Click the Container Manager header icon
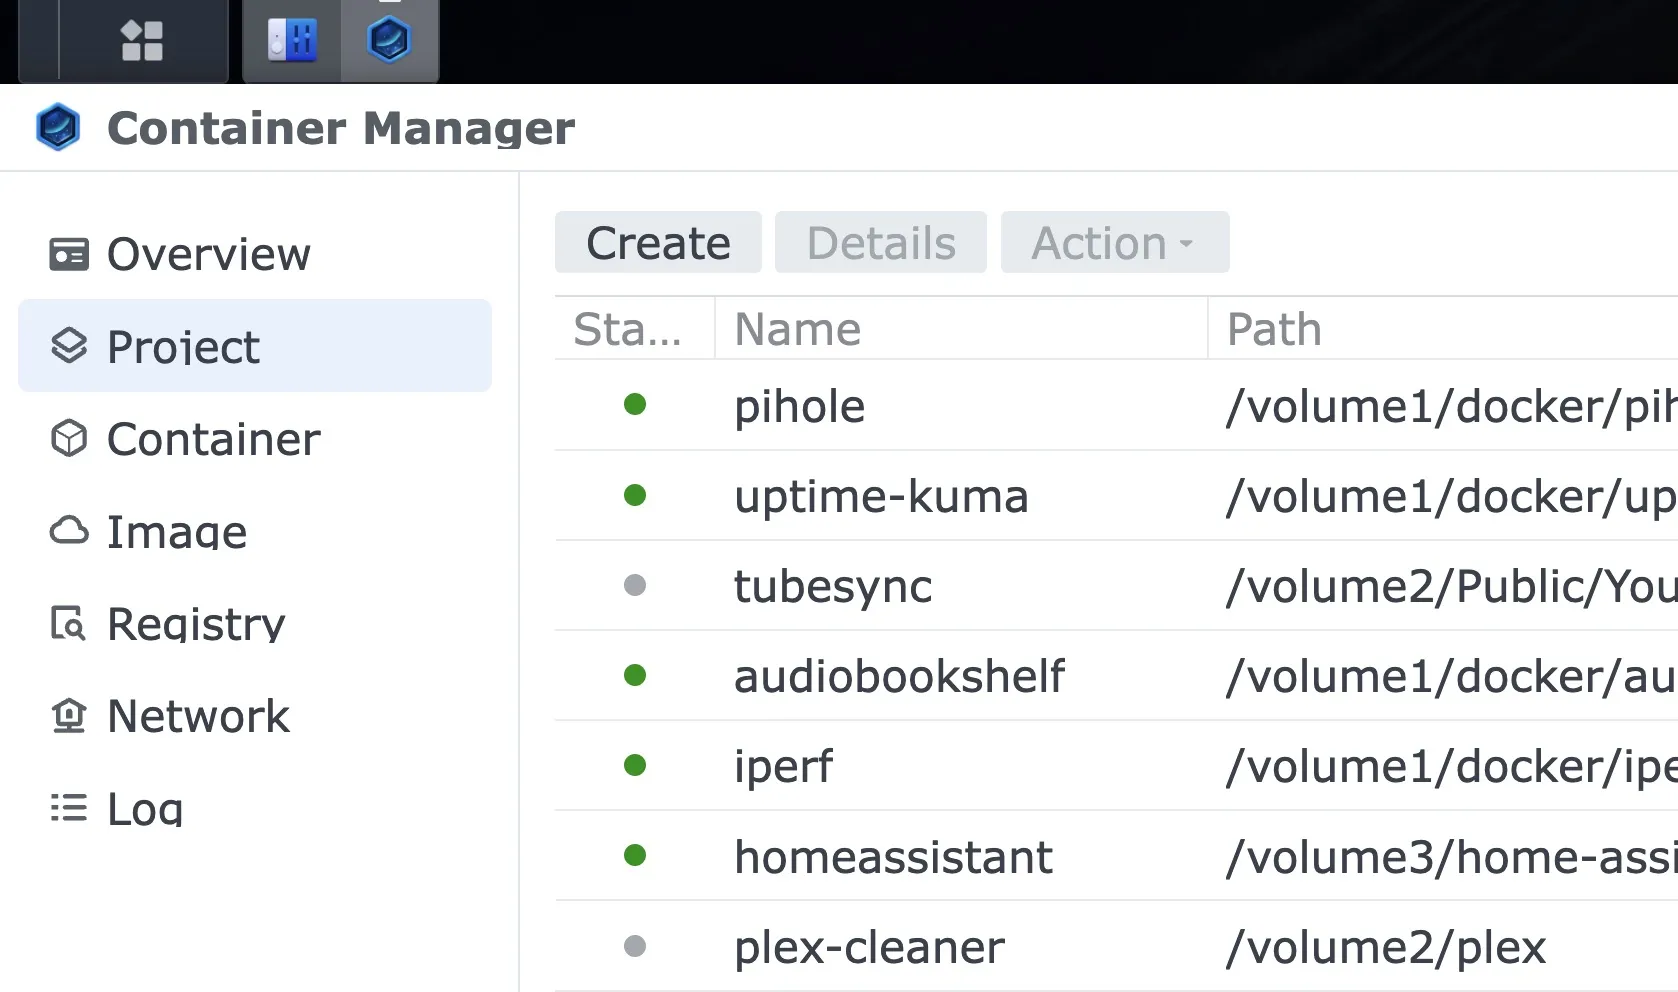Image resolution: width=1678 pixels, height=992 pixels. (x=57, y=127)
